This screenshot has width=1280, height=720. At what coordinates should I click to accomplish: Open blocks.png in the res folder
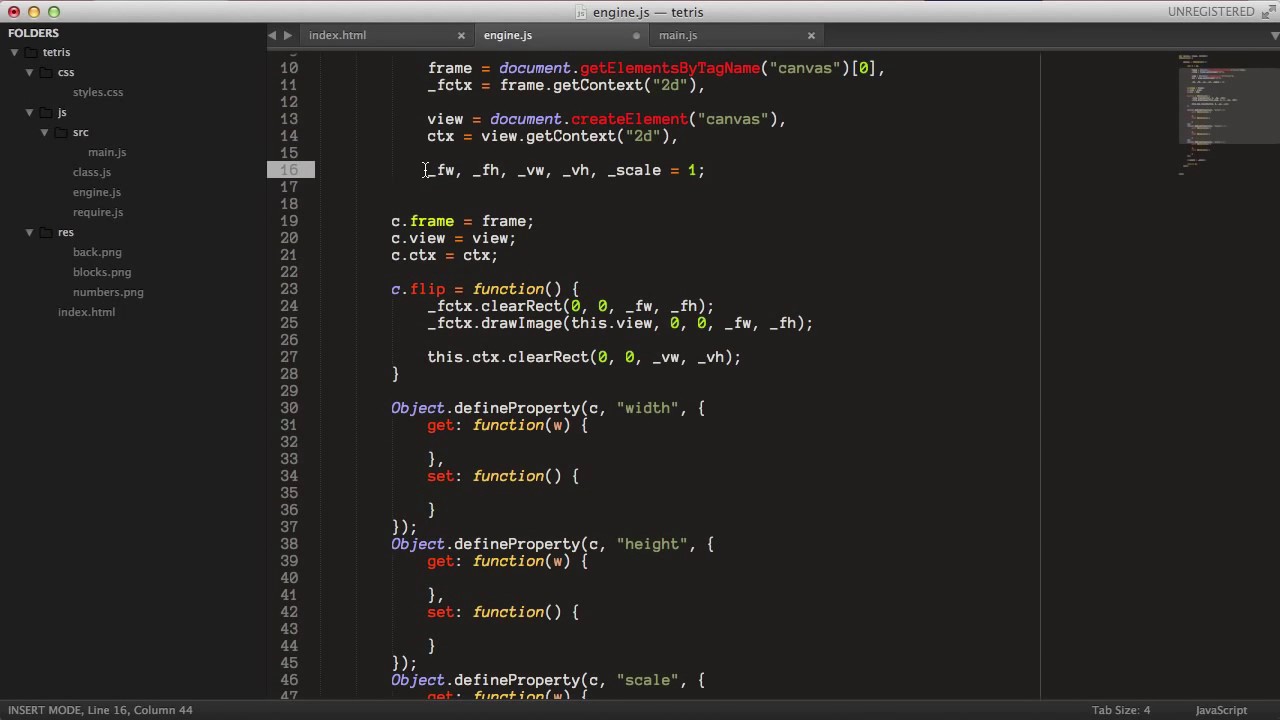pyautogui.click(x=102, y=272)
